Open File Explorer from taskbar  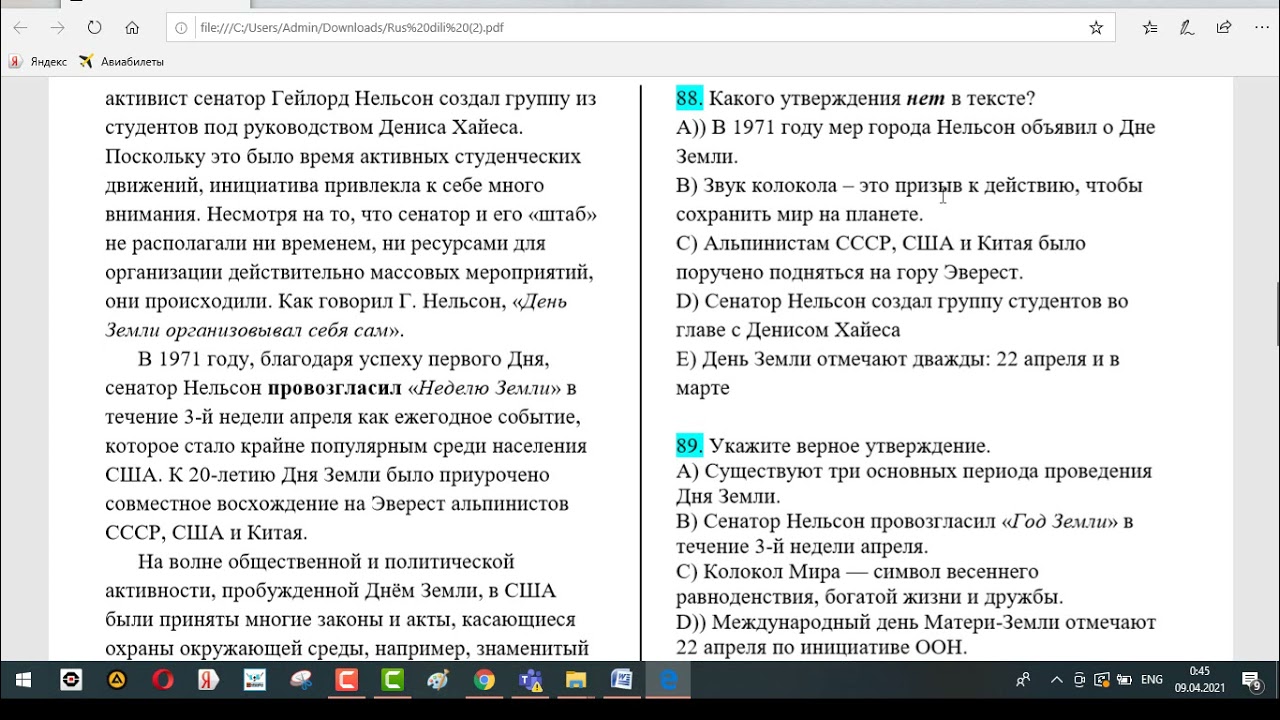click(576, 680)
